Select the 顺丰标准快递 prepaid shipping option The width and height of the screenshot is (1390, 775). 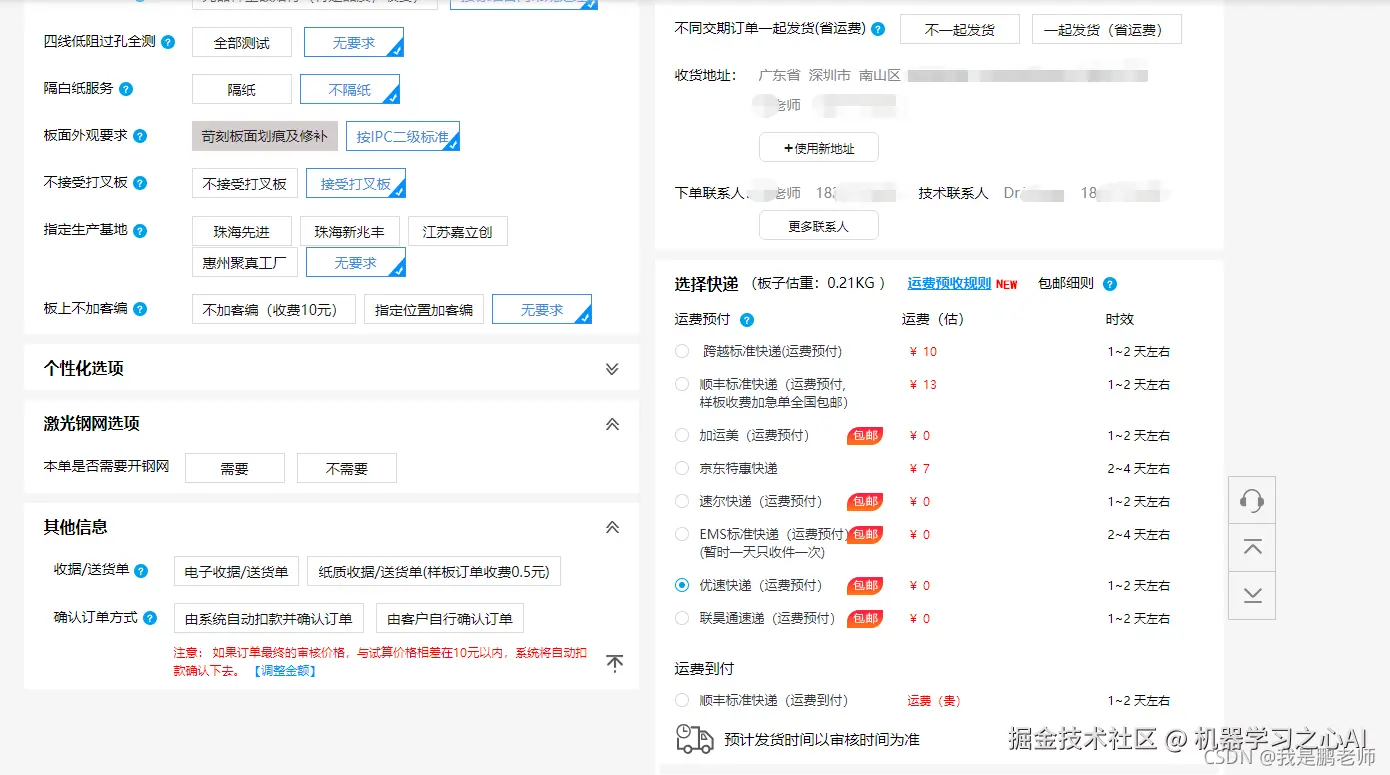point(680,384)
